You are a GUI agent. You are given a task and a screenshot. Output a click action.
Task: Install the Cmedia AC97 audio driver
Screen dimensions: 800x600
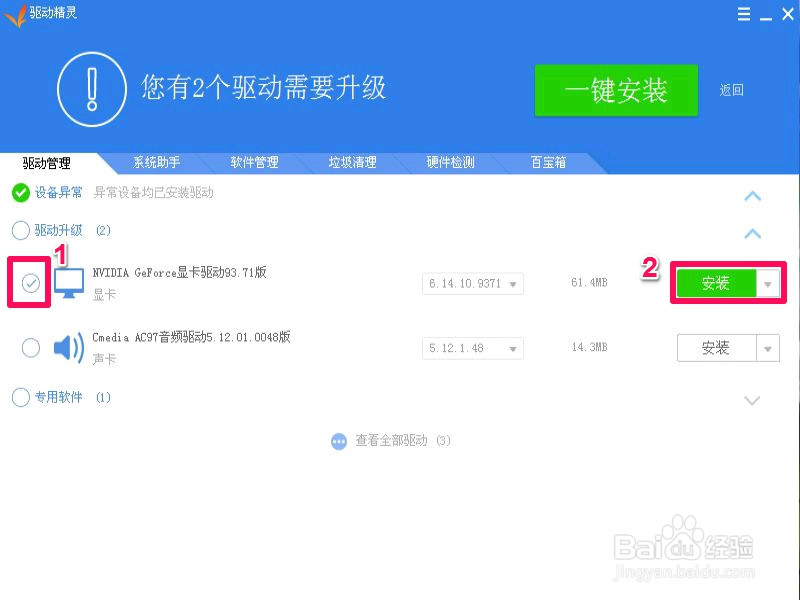[x=716, y=348]
